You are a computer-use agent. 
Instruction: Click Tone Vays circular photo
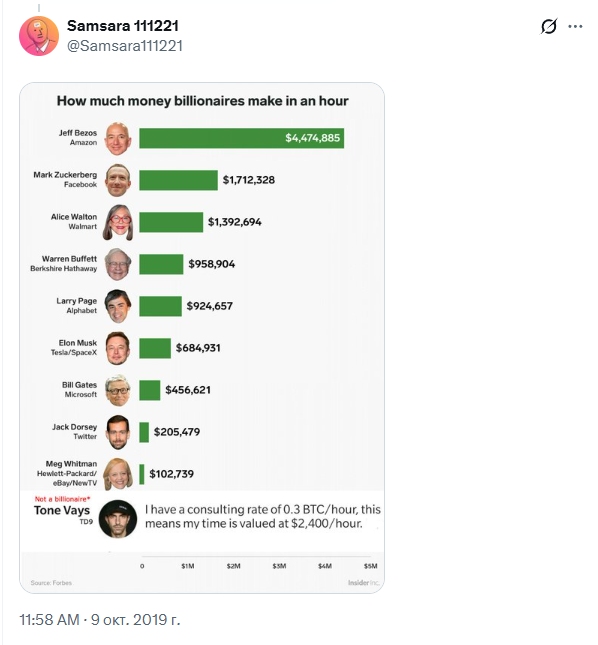[x=118, y=519]
